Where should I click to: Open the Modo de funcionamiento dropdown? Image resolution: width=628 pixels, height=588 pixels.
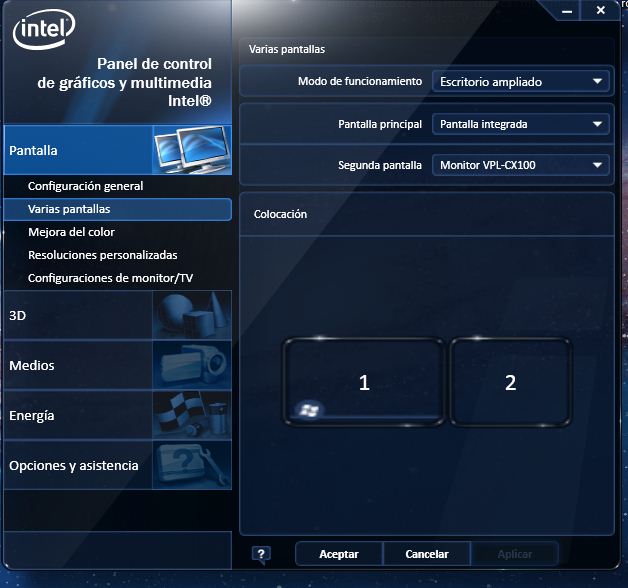[521, 82]
